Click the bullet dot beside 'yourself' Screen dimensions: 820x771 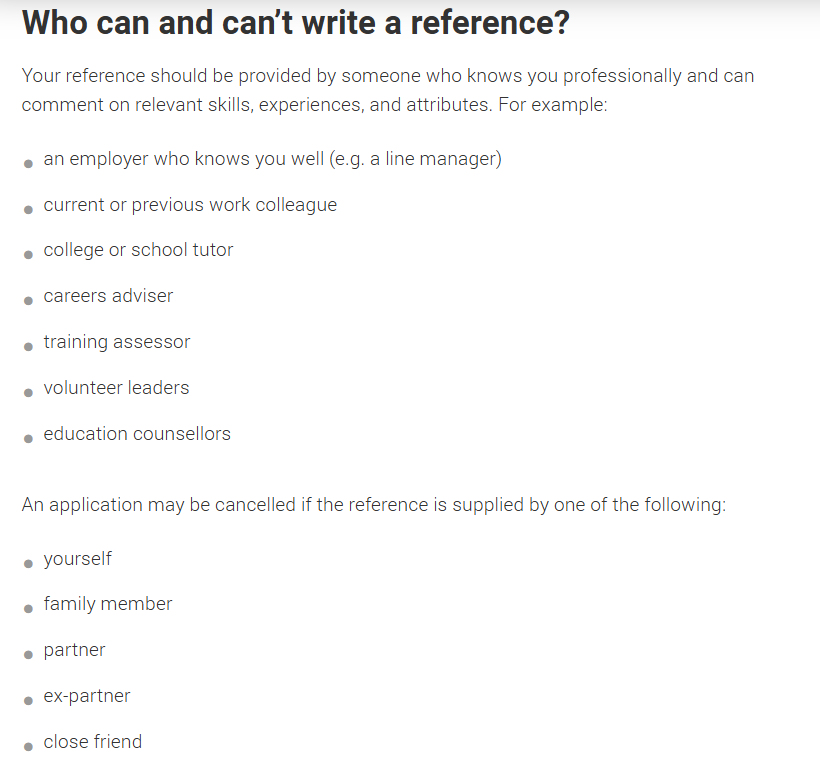pyautogui.click(x=28, y=564)
